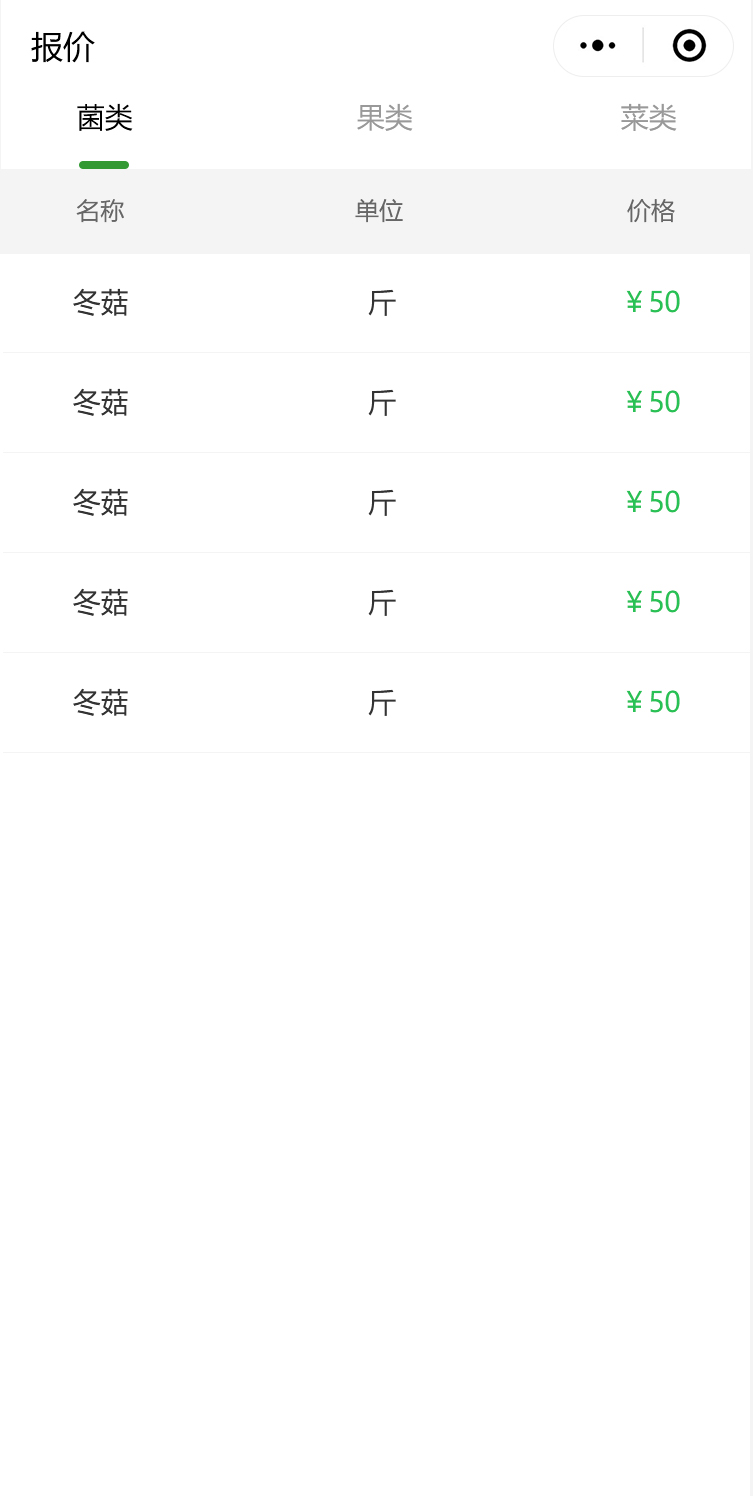Select 冬菇 name in the first row
Viewport: 753px width, 1496px height.
101,302
